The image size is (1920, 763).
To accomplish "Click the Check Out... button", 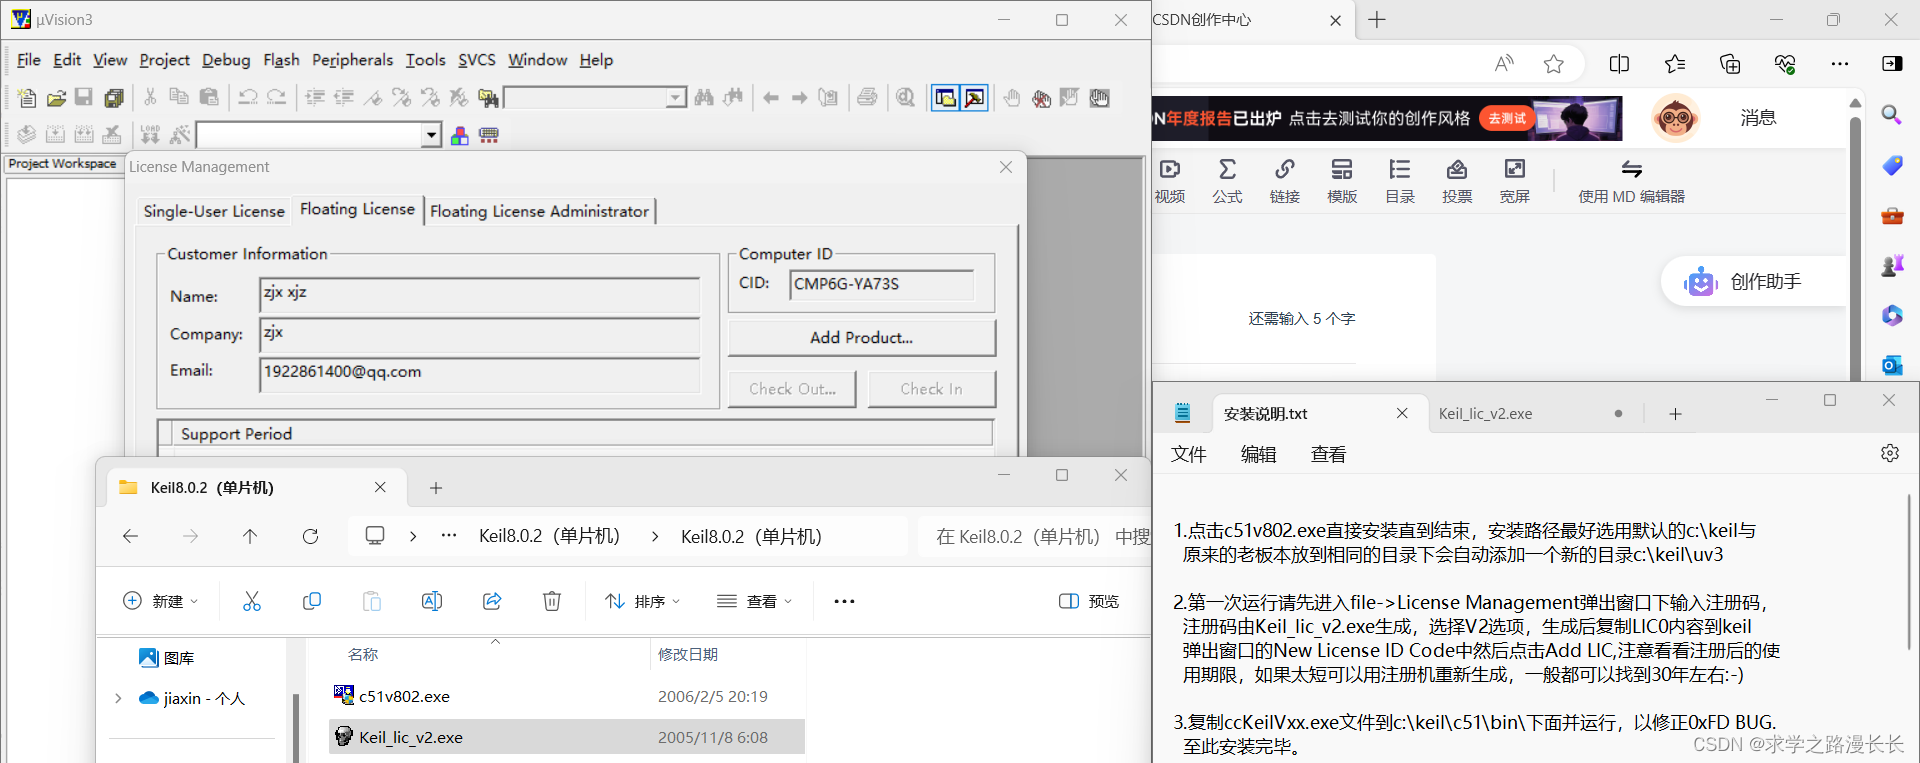I will pyautogui.click(x=792, y=389).
